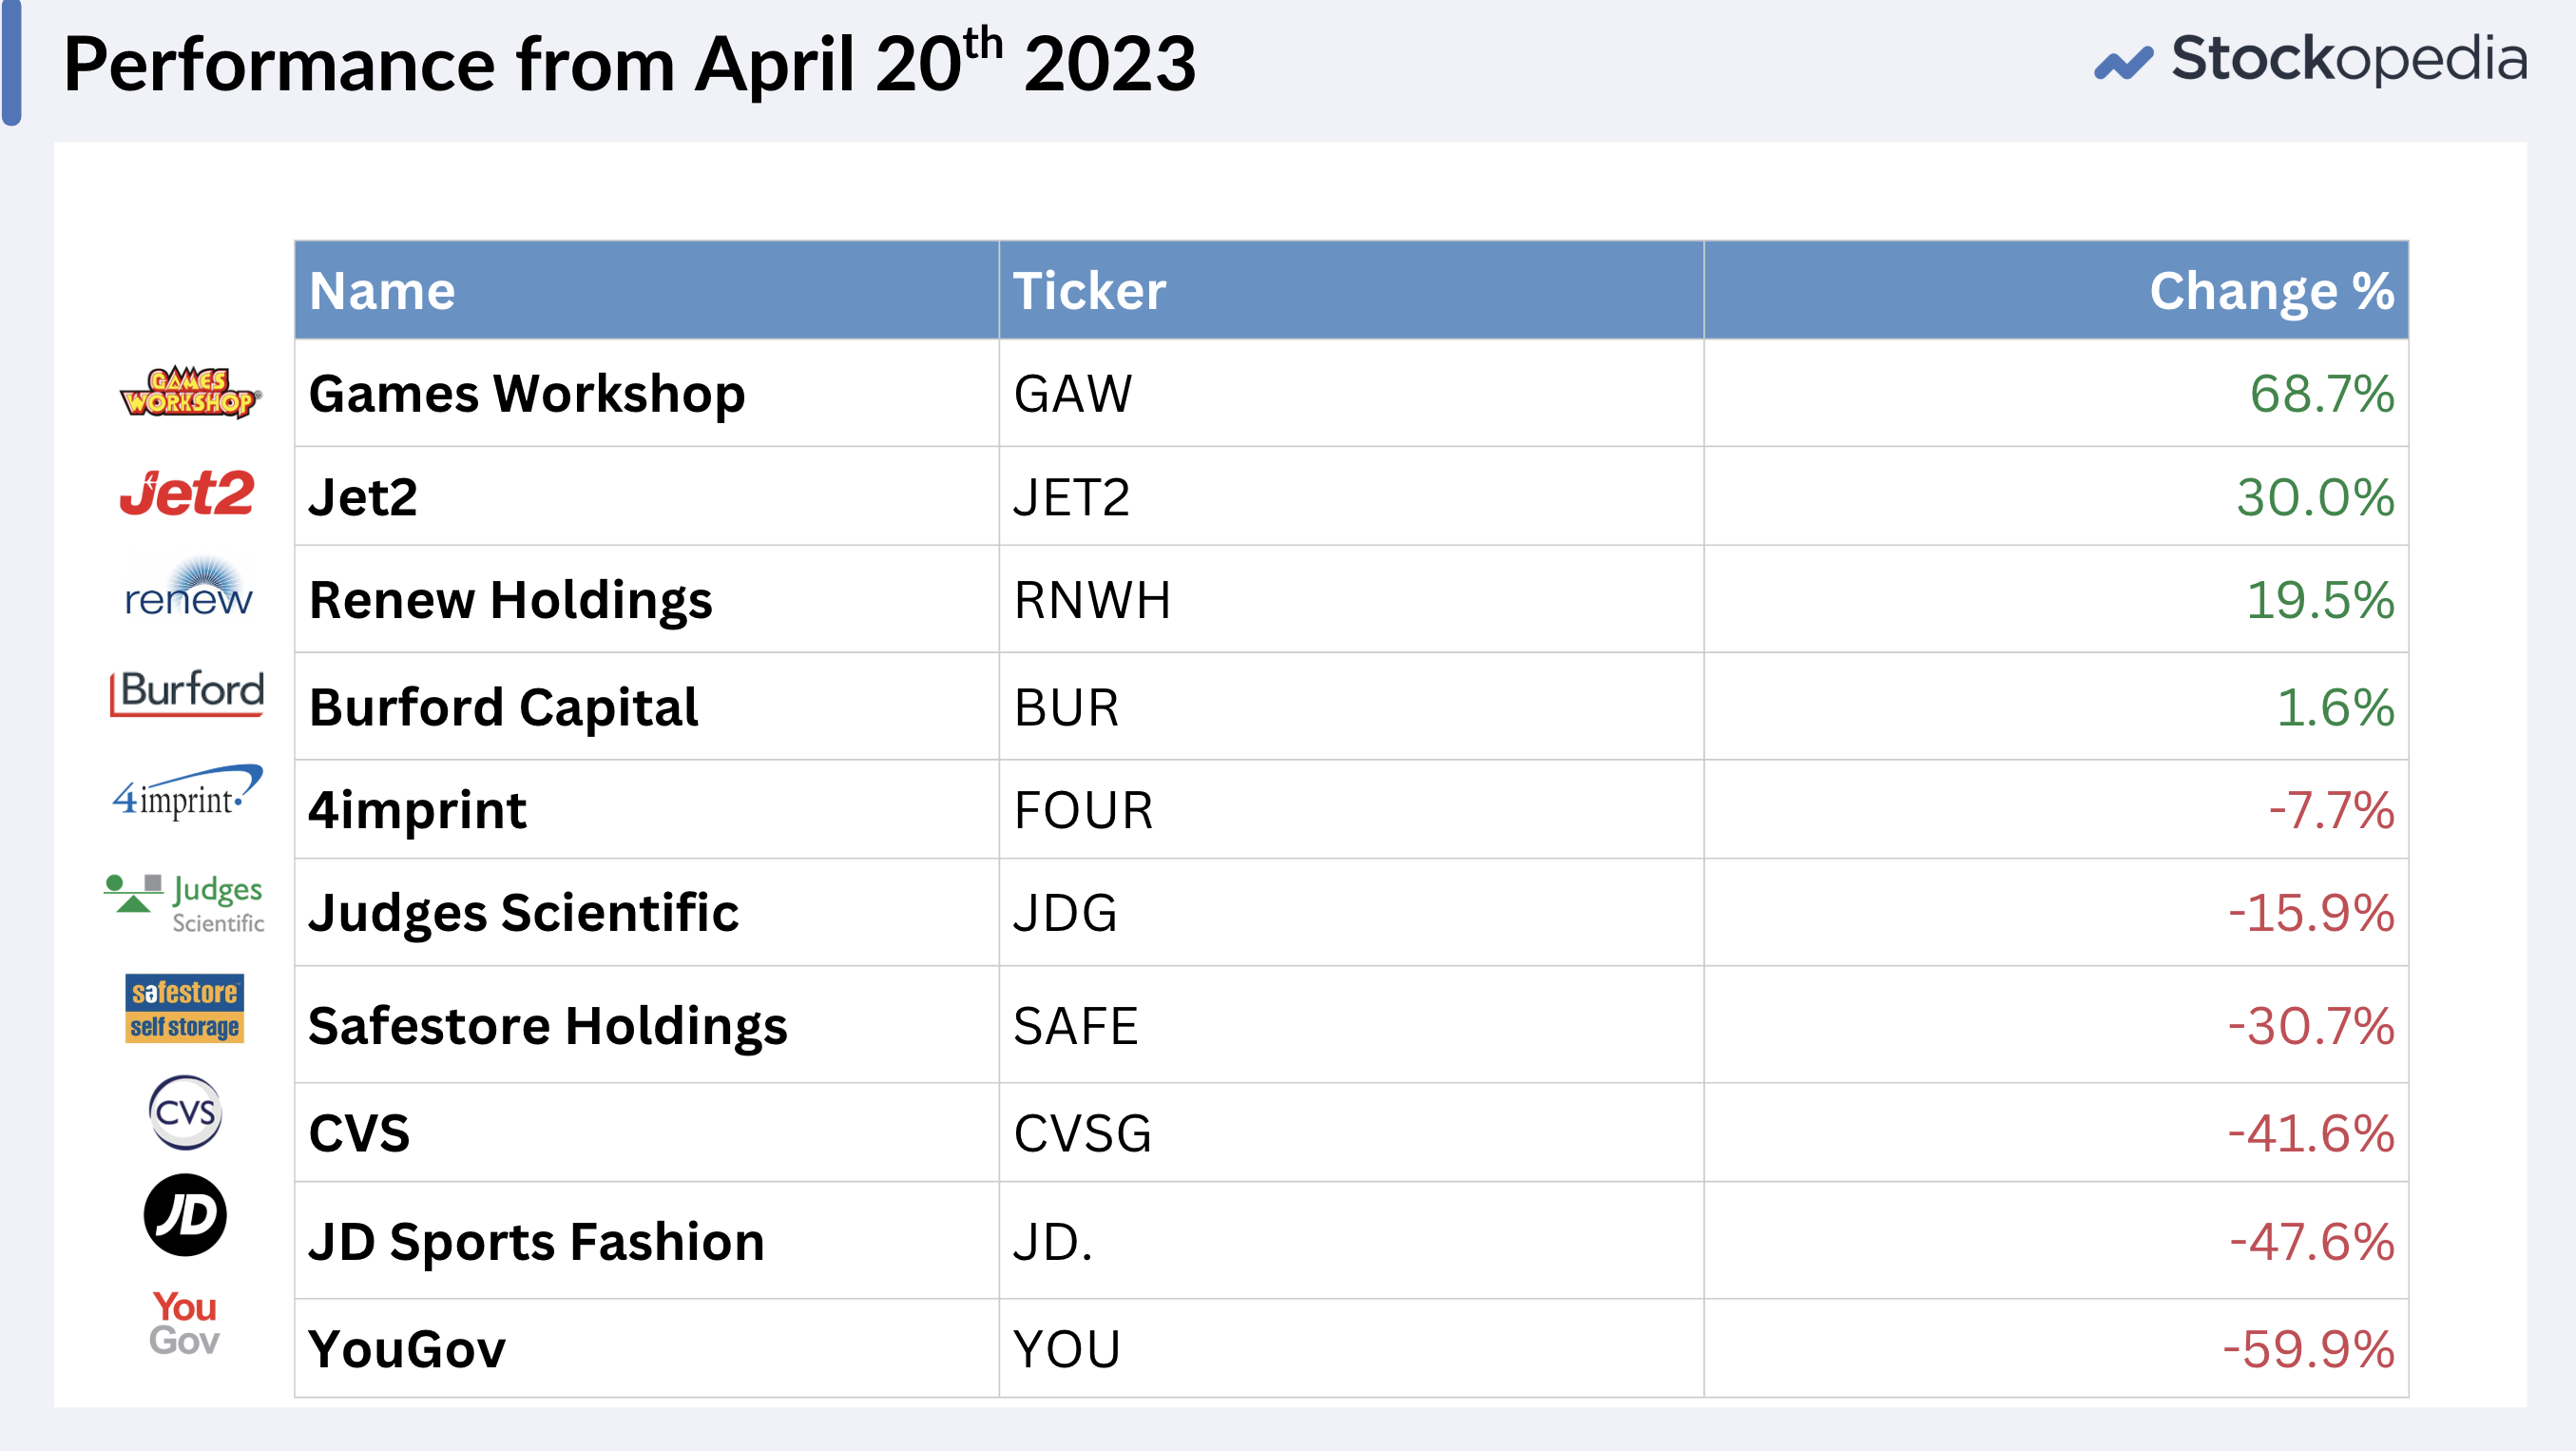Click the Games Workshop logo
Image resolution: width=2576 pixels, height=1451 pixels.
[x=190, y=392]
